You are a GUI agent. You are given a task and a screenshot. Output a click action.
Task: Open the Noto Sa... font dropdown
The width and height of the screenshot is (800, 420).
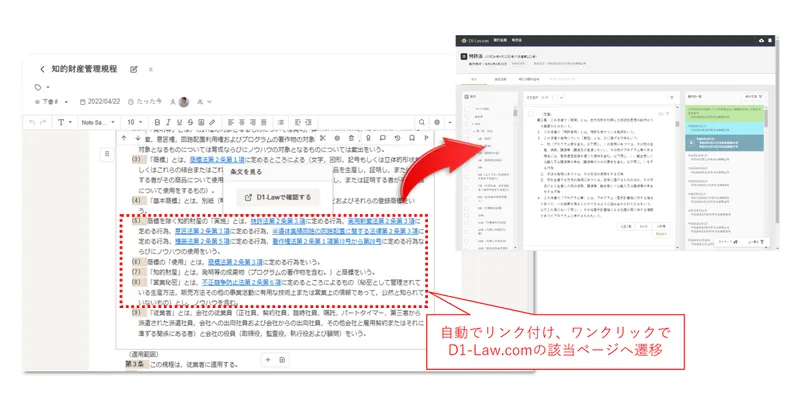pyautogui.click(x=98, y=122)
